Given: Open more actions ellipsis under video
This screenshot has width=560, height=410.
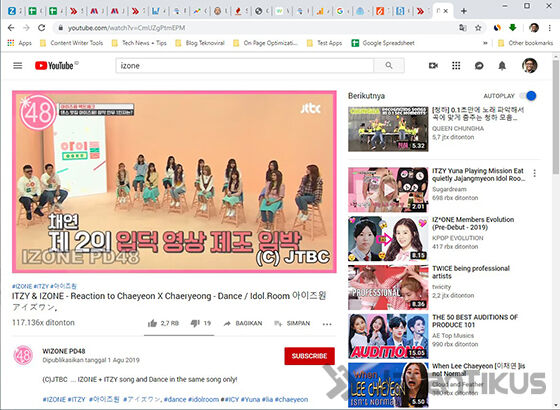Looking at the screenshot, I should click(327, 324).
